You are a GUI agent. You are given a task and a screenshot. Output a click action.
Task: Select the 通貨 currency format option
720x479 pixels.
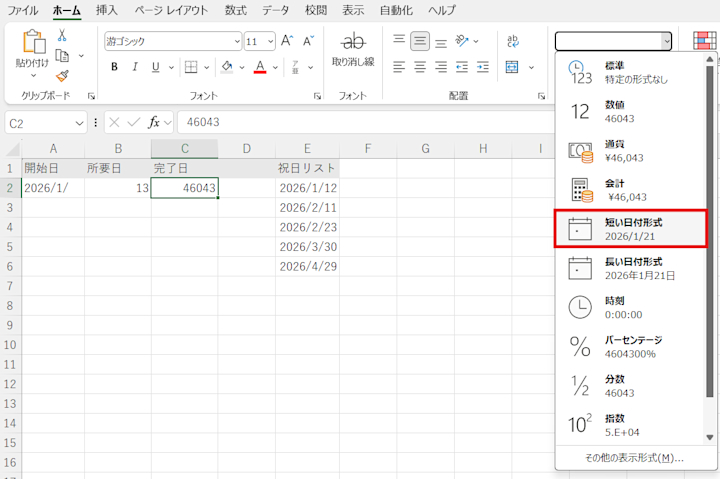pyautogui.click(x=630, y=151)
